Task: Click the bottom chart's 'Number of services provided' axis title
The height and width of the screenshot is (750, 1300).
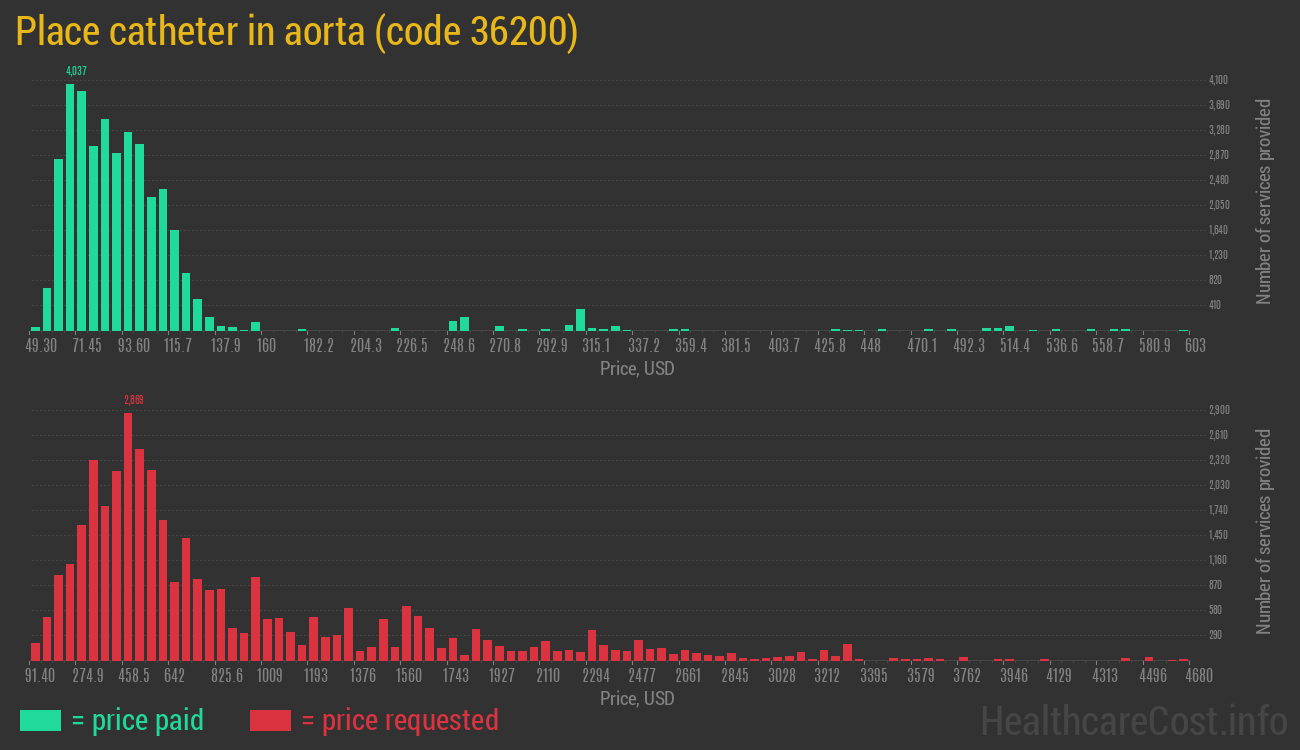Action: coord(1264,531)
